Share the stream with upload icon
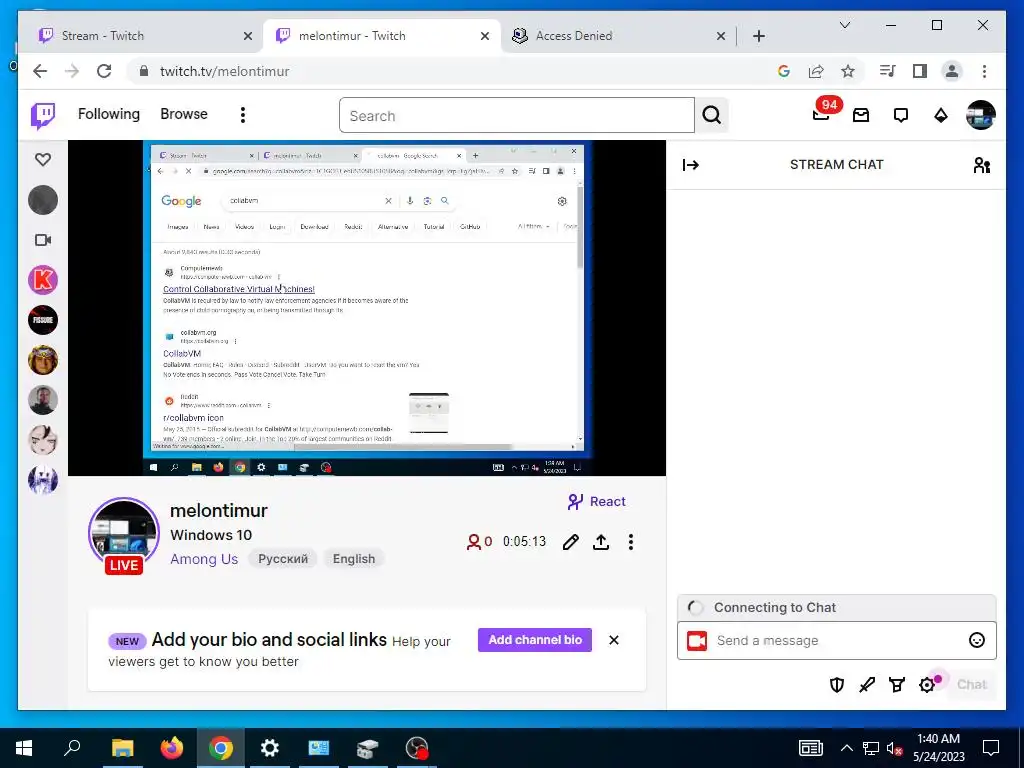 (x=601, y=542)
